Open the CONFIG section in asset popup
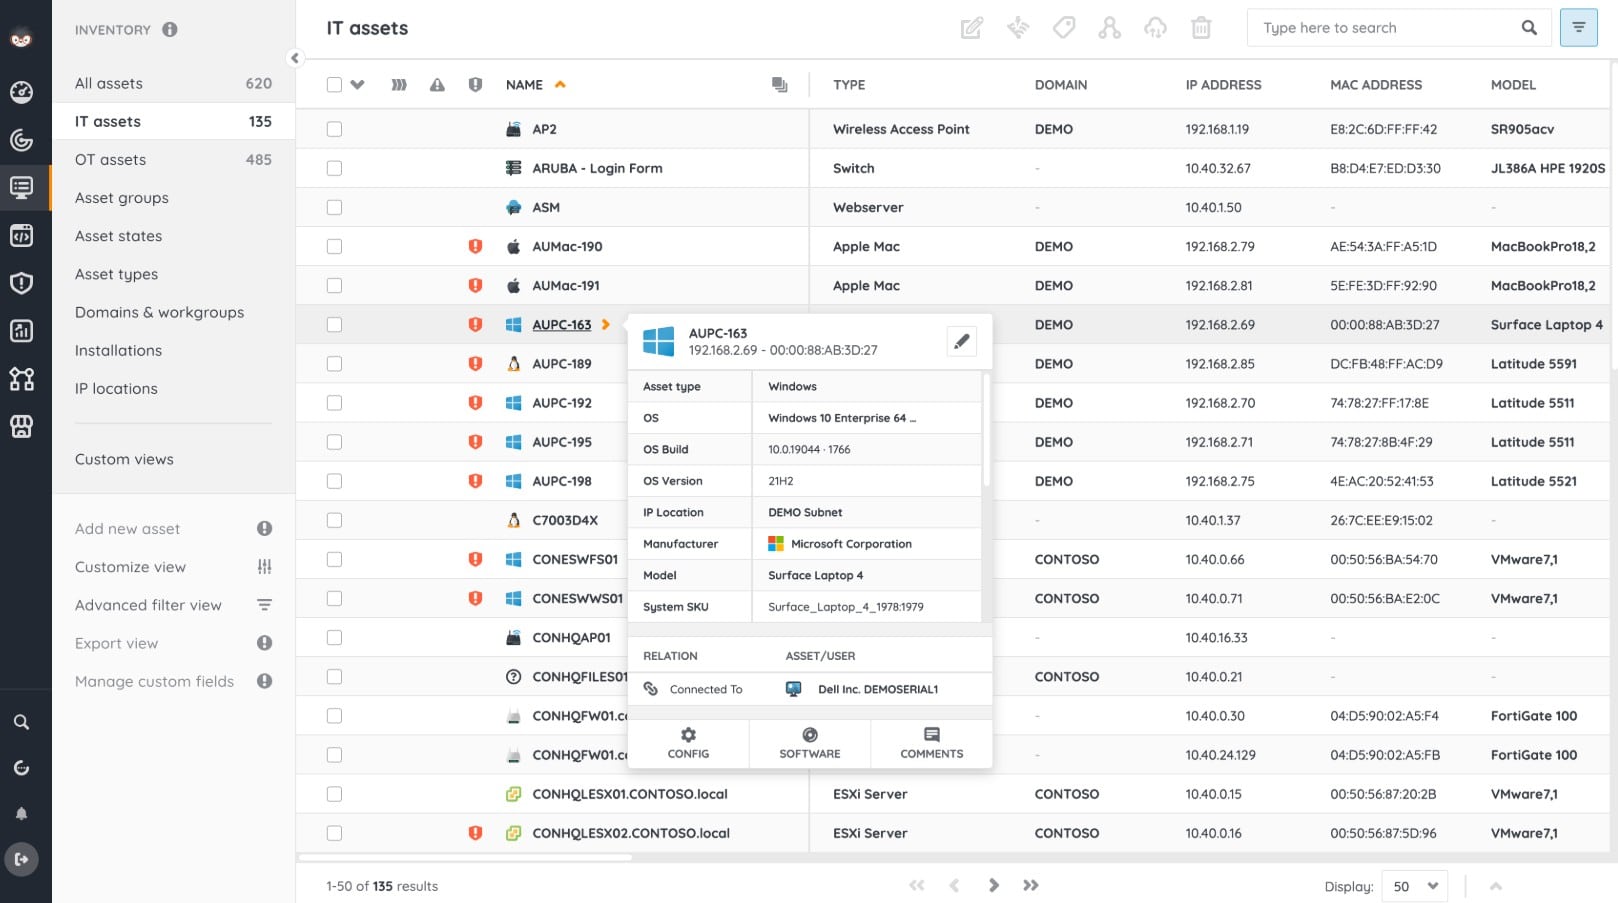Screen dimensions: 1618x903 tap(688, 743)
